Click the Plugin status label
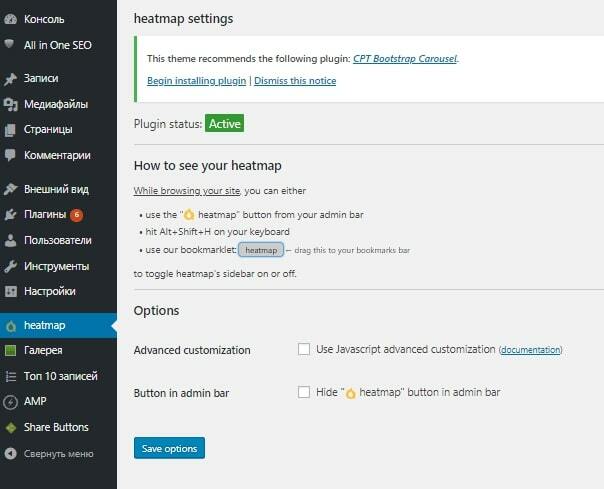The width and height of the screenshot is (604, 489). (x=168, y=124)
